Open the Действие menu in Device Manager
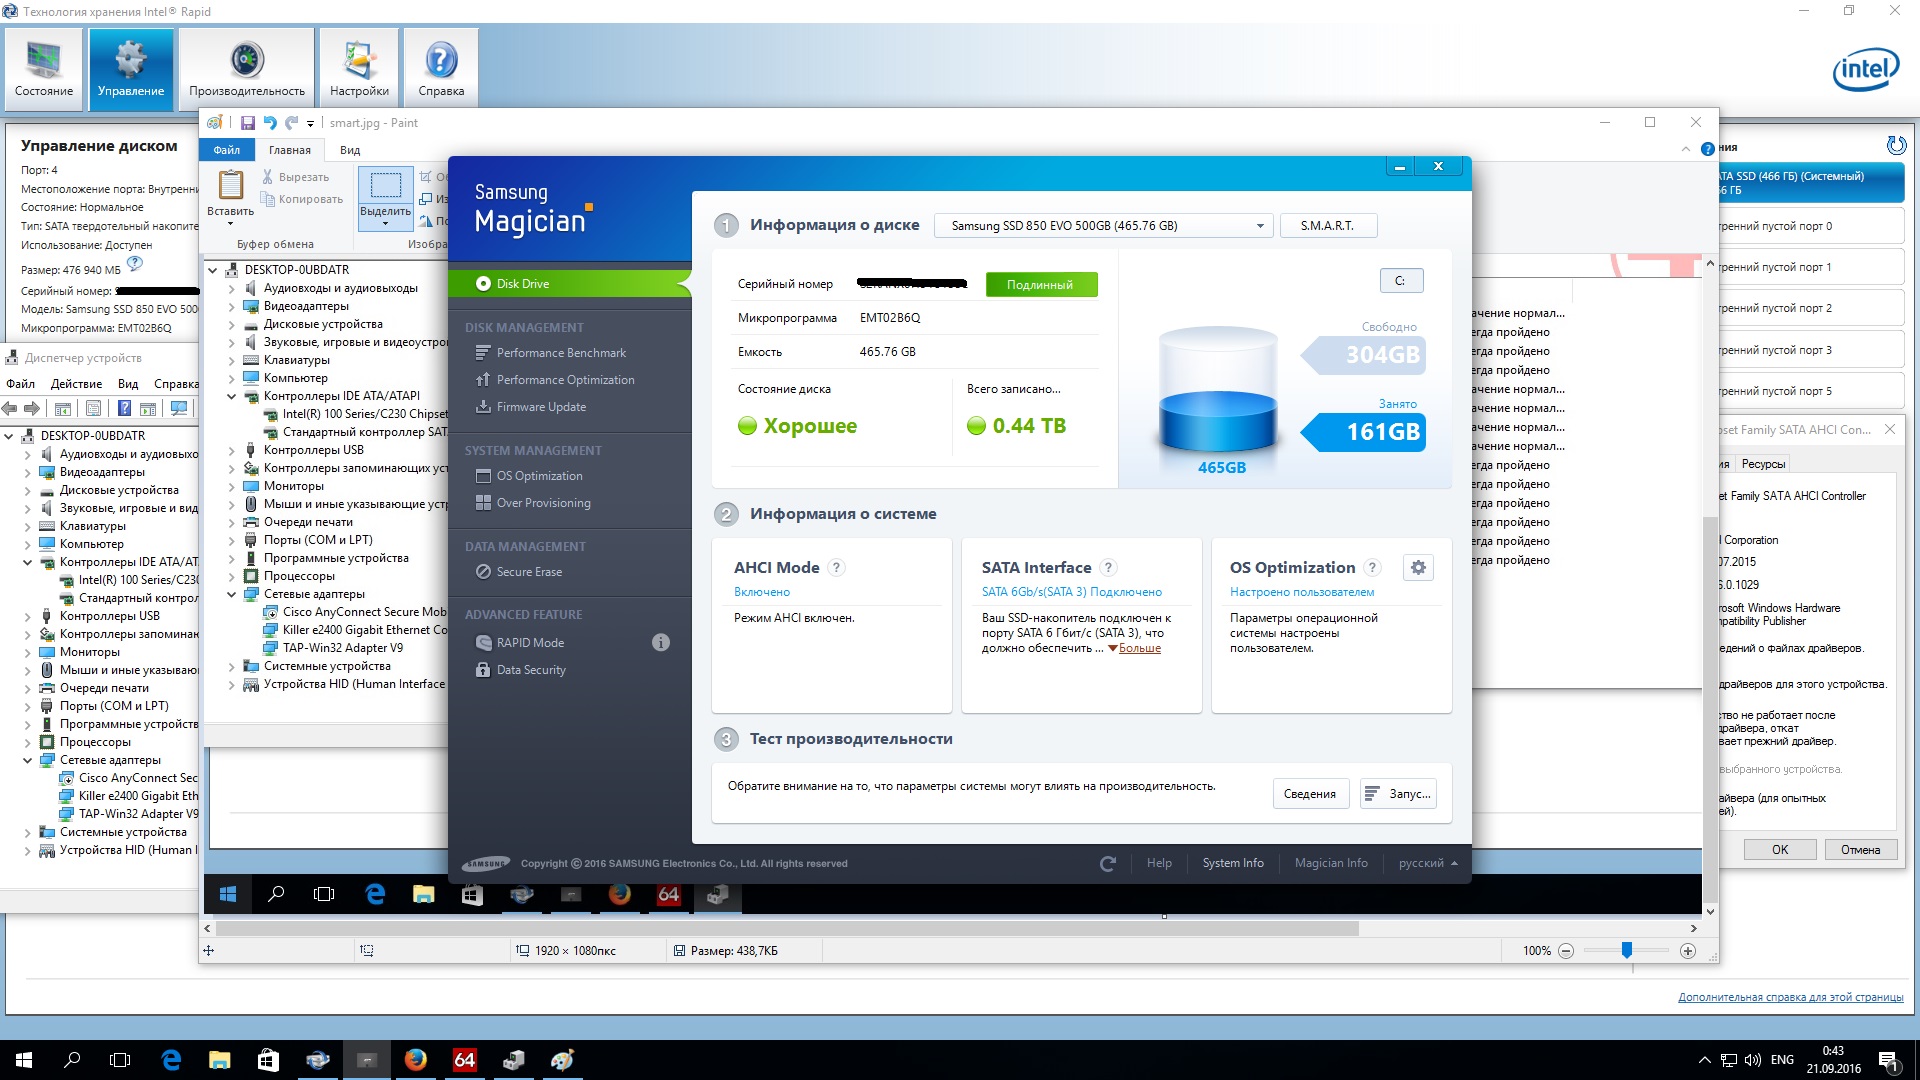Image resolution: width=1920 pixels, height=1080 pixels. click(x=76, y=384)
